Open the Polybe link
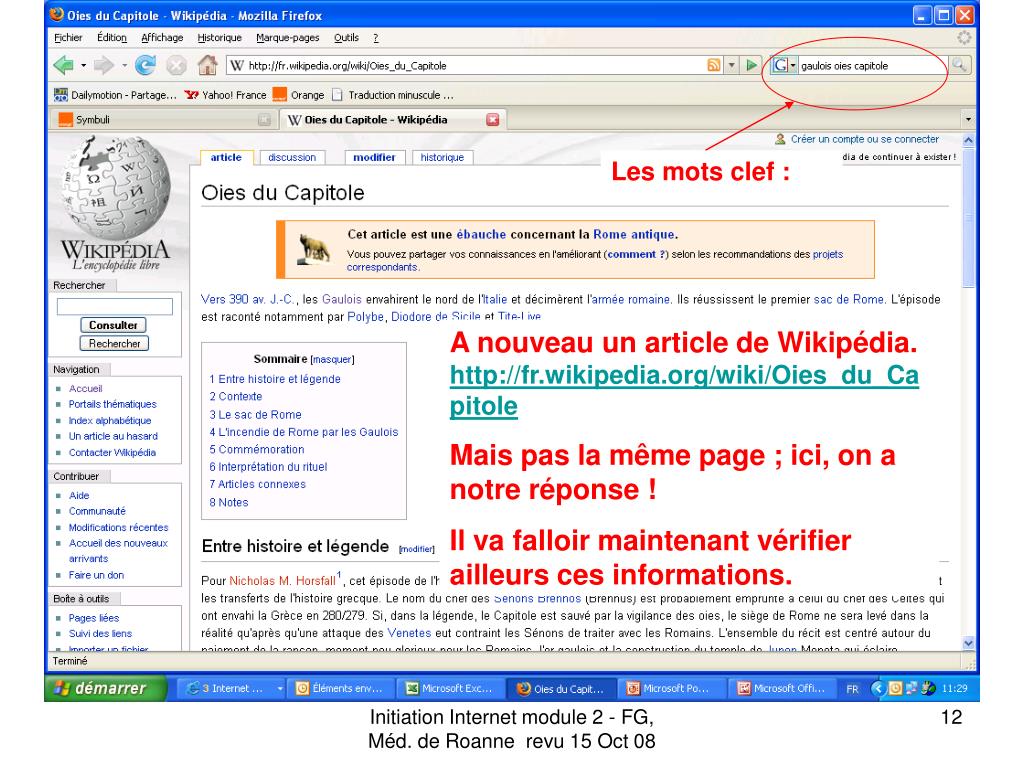The height and width of the screenshot is (768, 1024). [x=365, y=317]
